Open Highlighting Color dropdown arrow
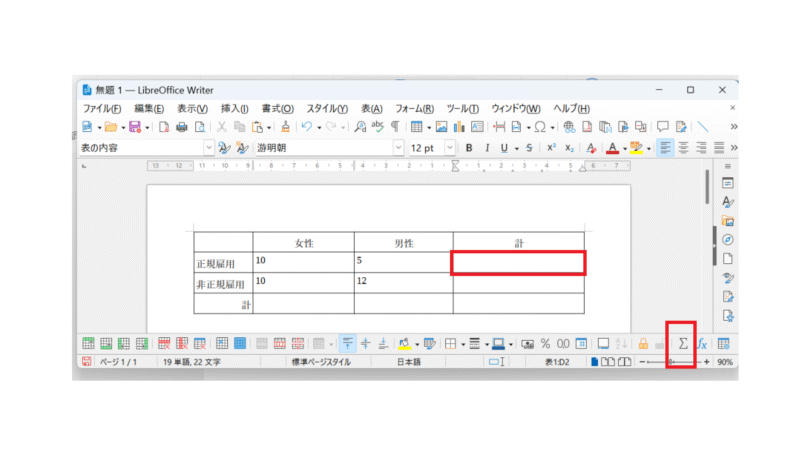 coord(648,148)
